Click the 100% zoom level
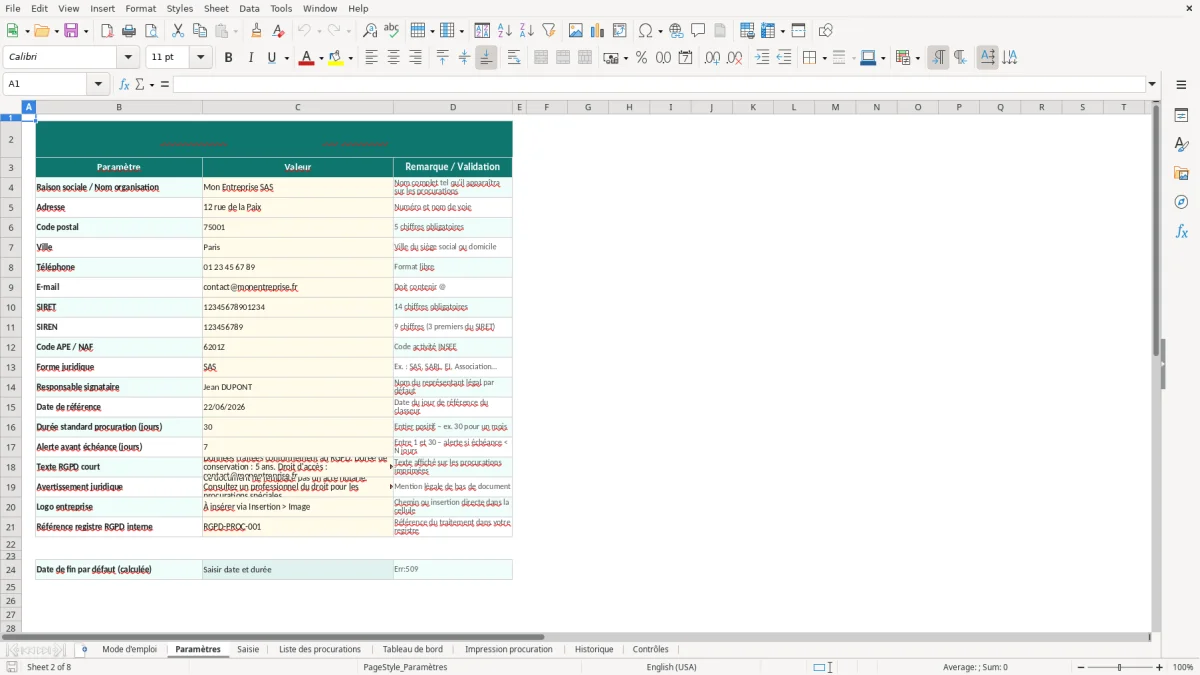This screenshot has height=675, width=1200. (1183, 667)
